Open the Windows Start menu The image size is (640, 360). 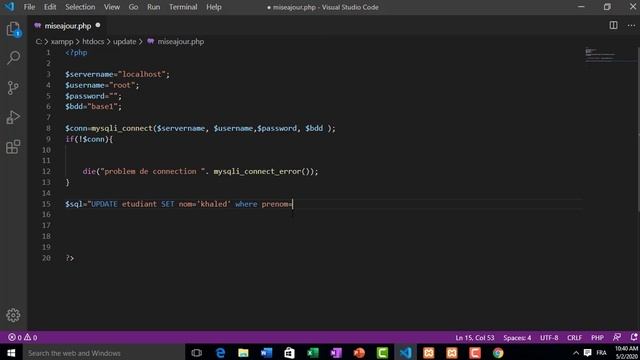[x=11, y=353]
